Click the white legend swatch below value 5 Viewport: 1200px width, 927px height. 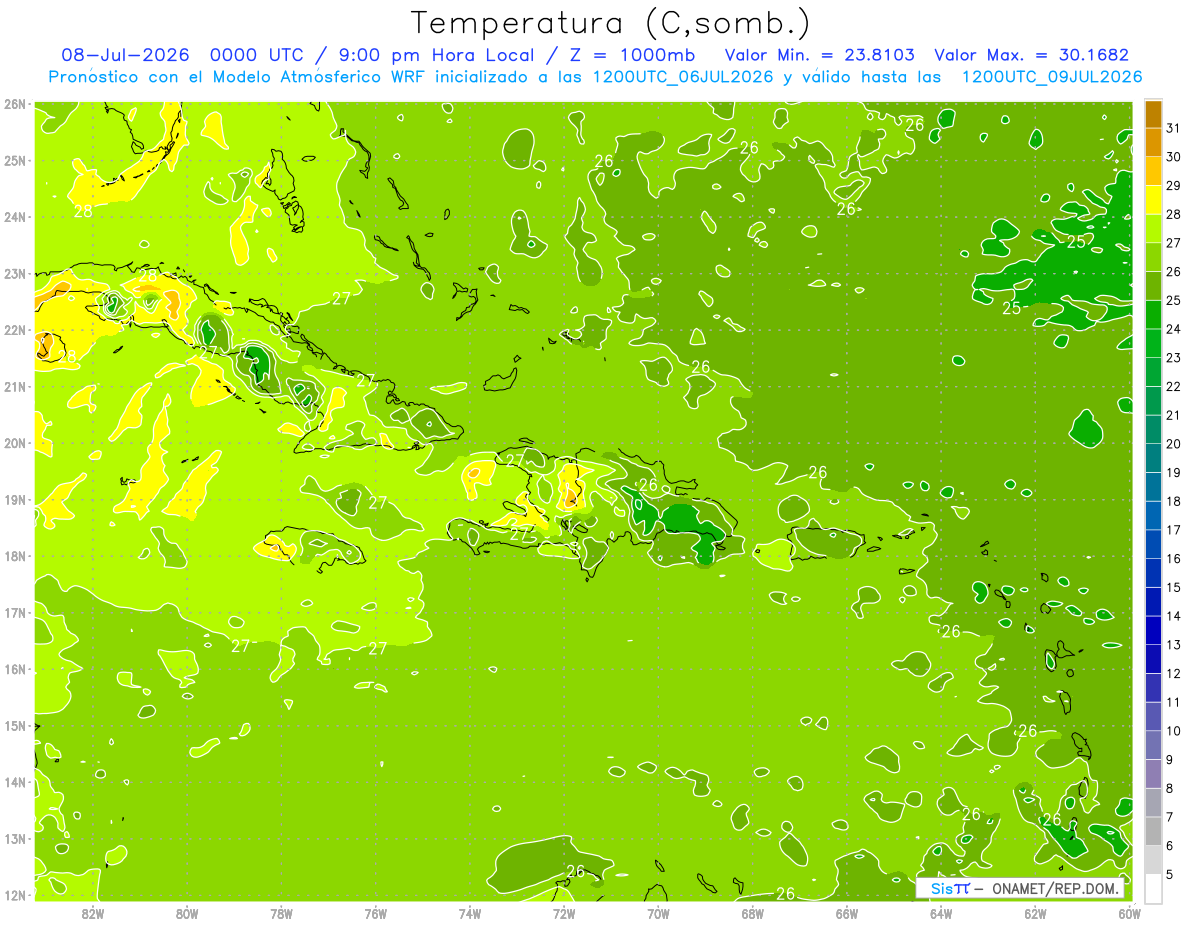click(x=1153, y=888)
